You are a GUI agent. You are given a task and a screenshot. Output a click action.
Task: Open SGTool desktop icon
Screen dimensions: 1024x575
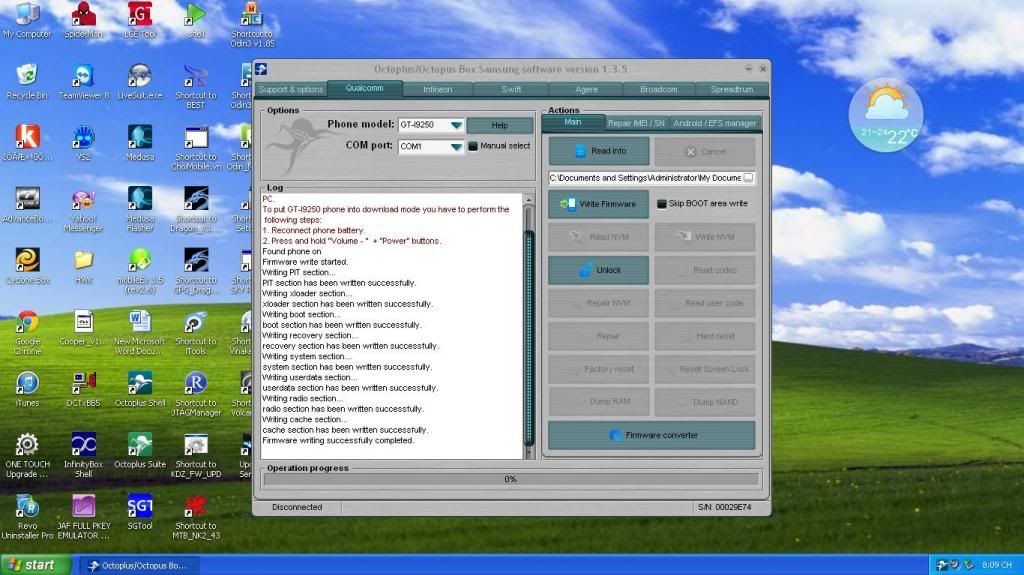click(x=140, y=512)
